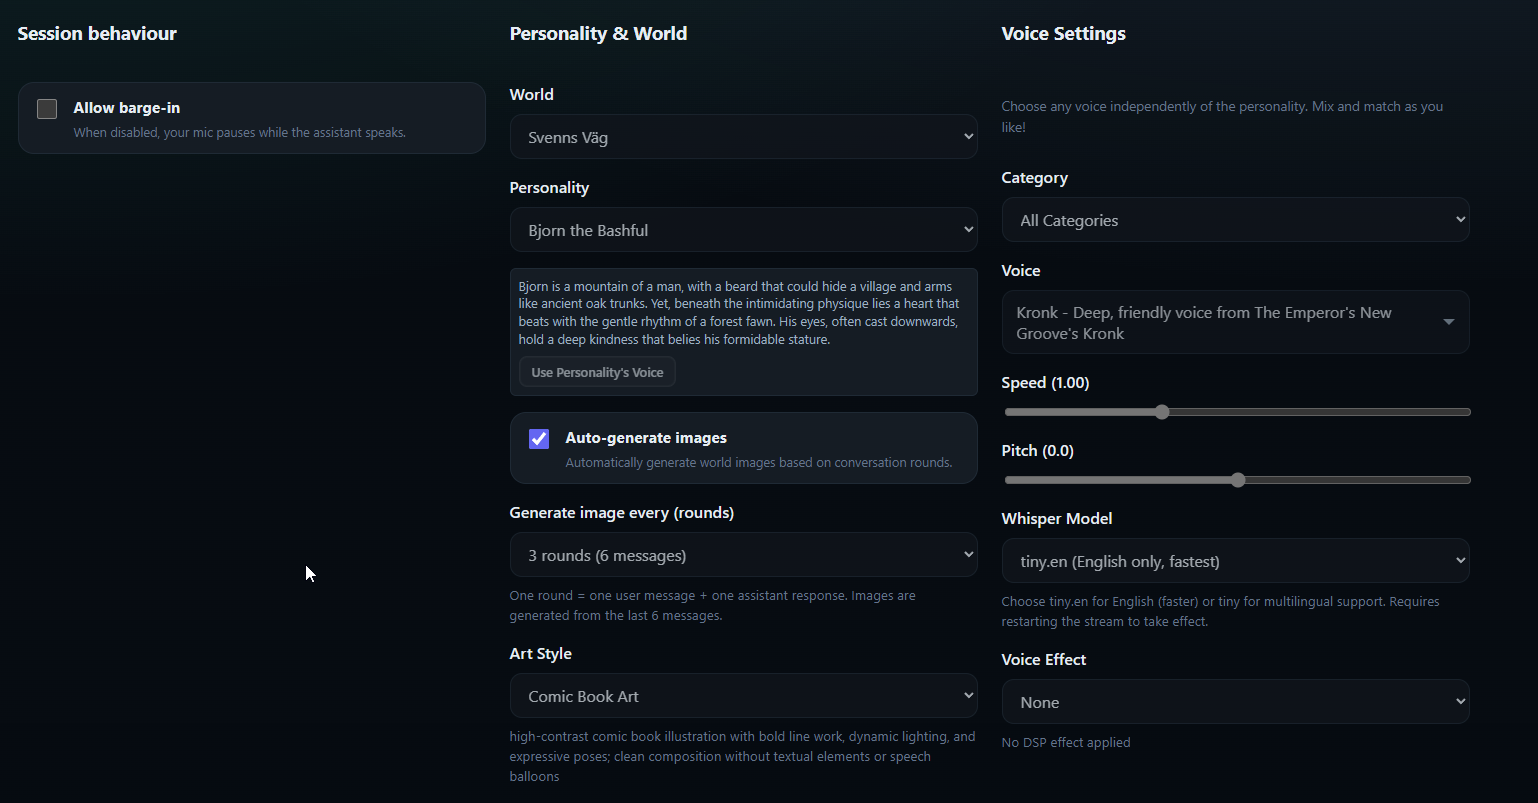This screenshot has width=1538, height=803.
Task: Open the Voice dropdown listing Kronk
Action: pos(1236,322)
